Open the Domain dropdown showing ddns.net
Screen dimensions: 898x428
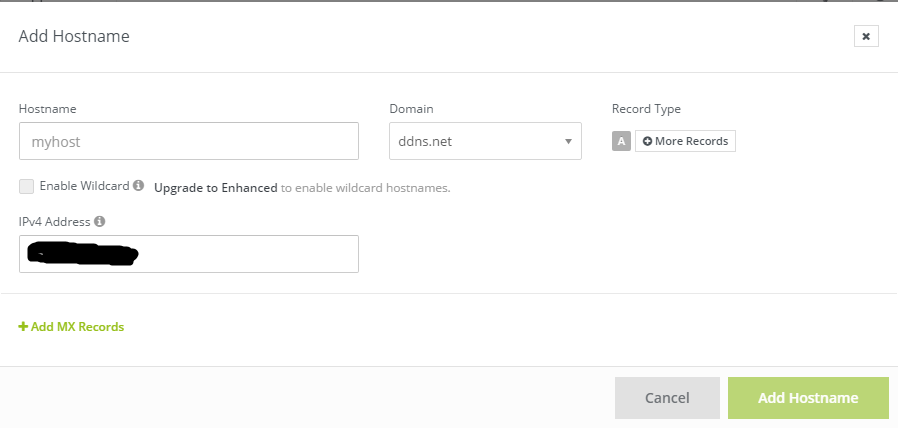point(475,141)
